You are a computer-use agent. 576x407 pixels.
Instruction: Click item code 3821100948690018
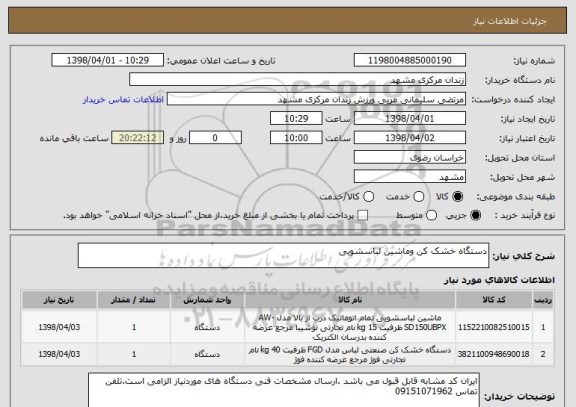pos(494,354)
